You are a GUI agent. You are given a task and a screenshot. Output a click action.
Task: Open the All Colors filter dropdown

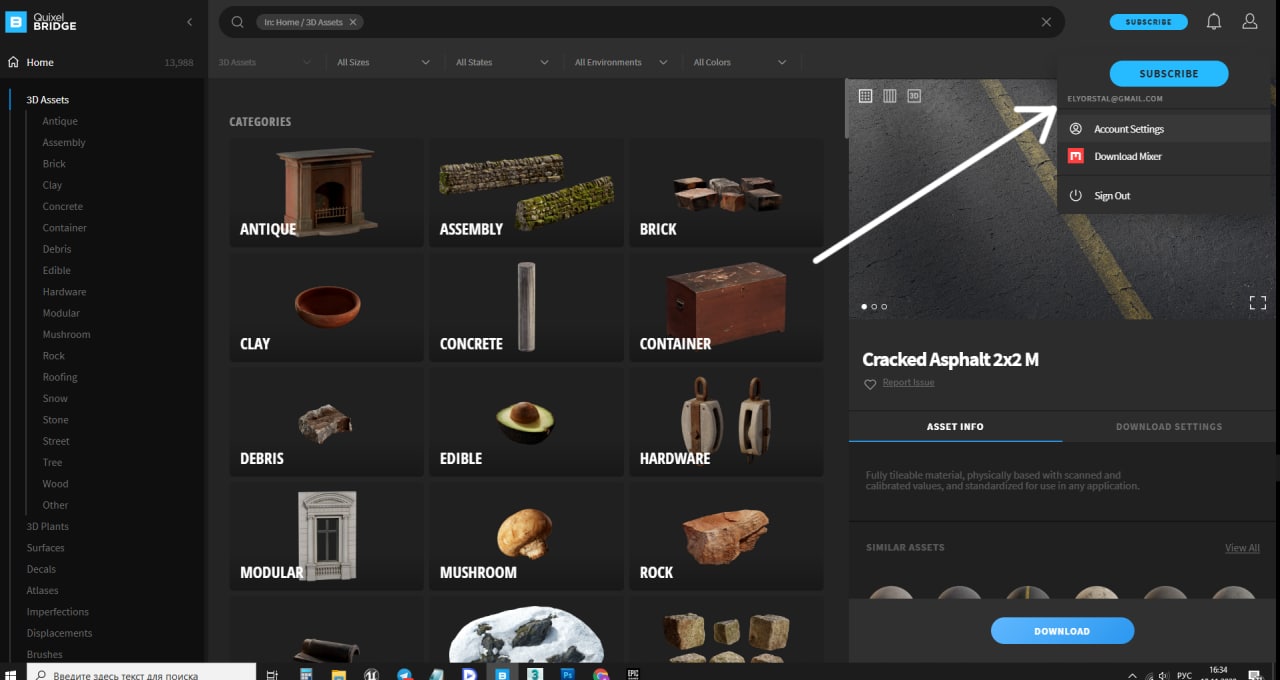(x=740, y=62)
